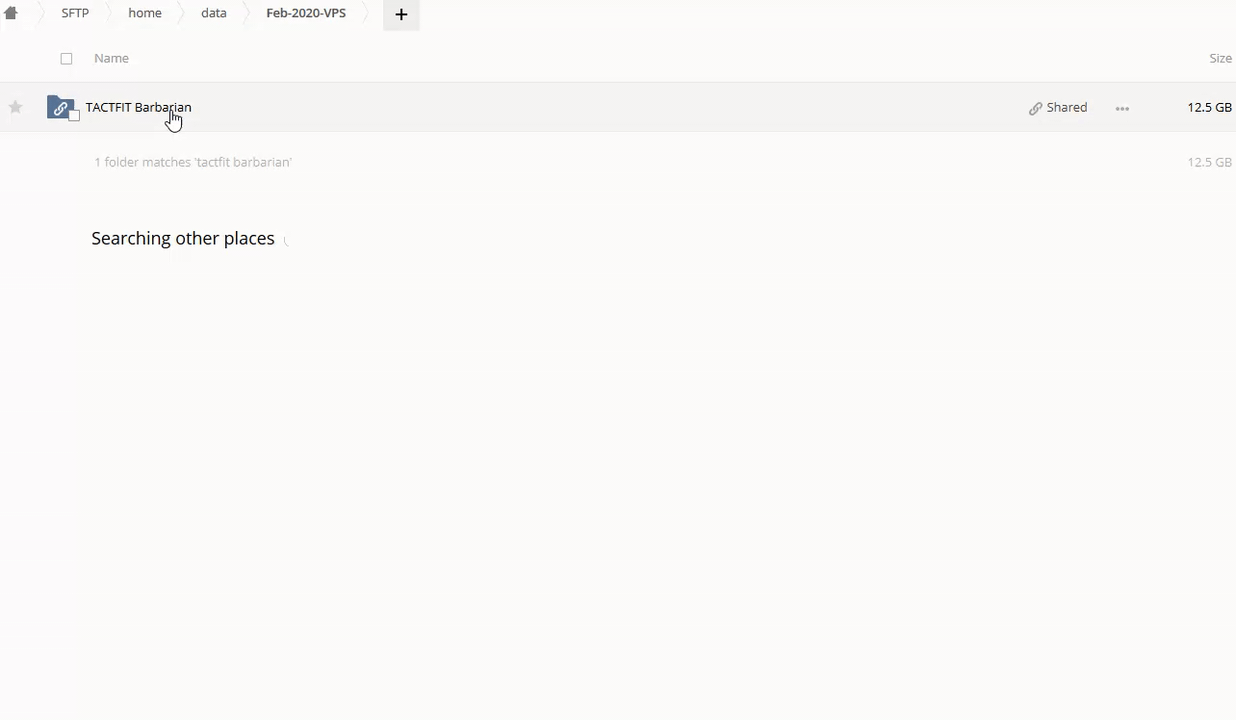The width and height of the screenshot is (1236, 720).
Task: Jump to the home breadcrumb segment
Action: [145, 13]
